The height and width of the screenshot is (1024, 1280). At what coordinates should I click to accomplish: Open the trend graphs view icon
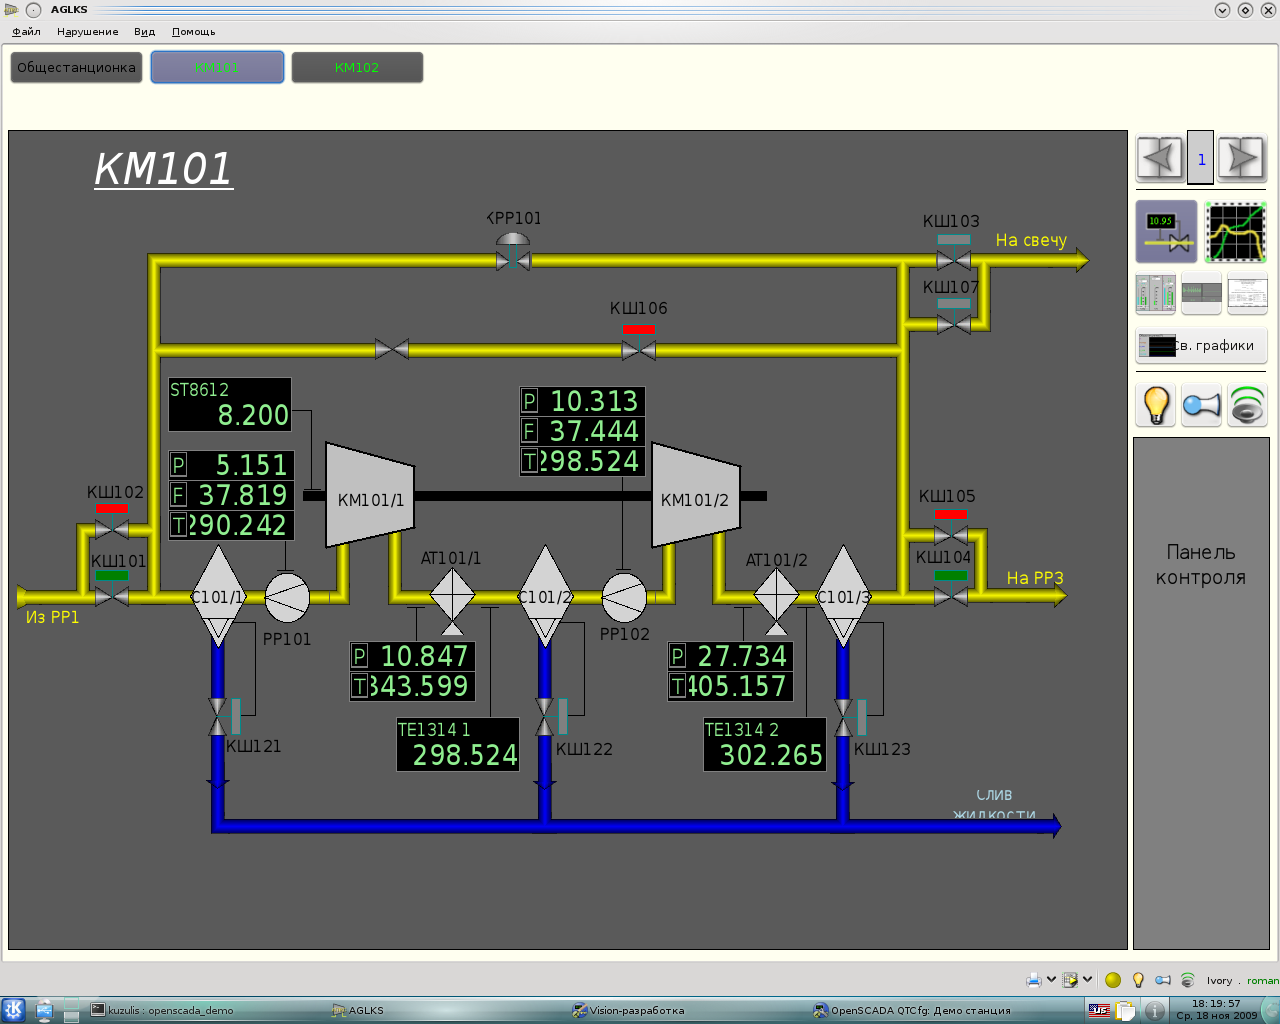click(1235, 231)
